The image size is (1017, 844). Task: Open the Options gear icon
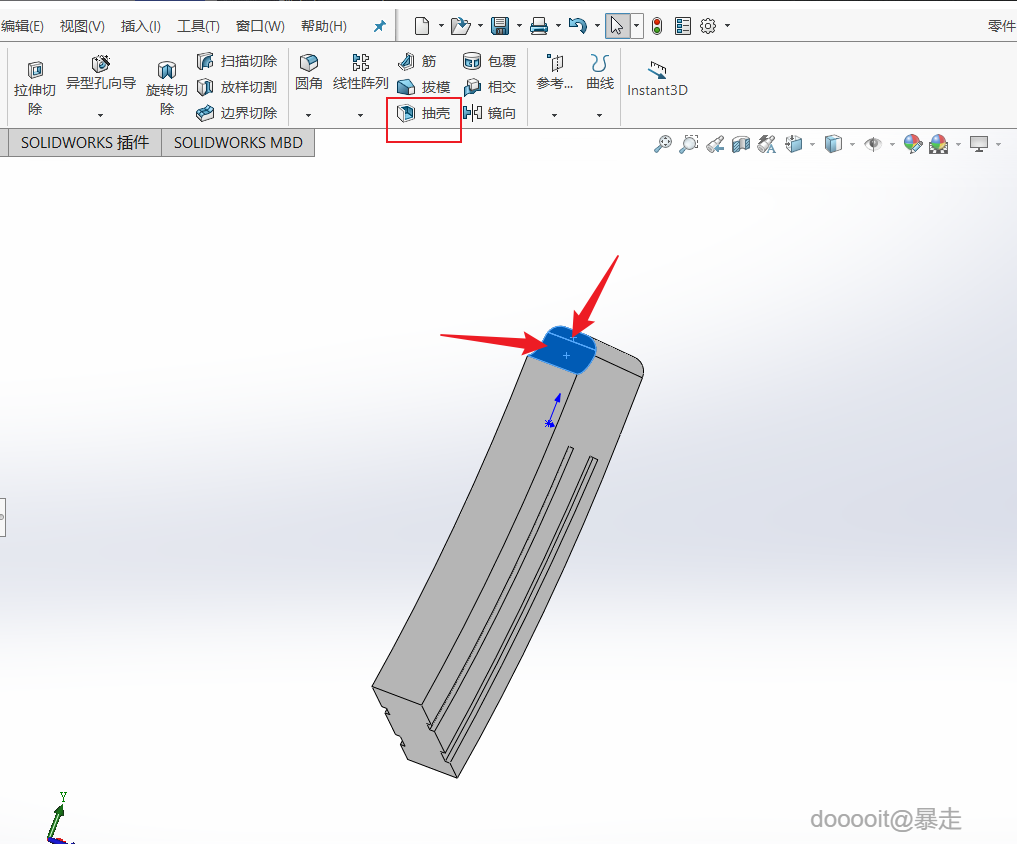[708, 26]
